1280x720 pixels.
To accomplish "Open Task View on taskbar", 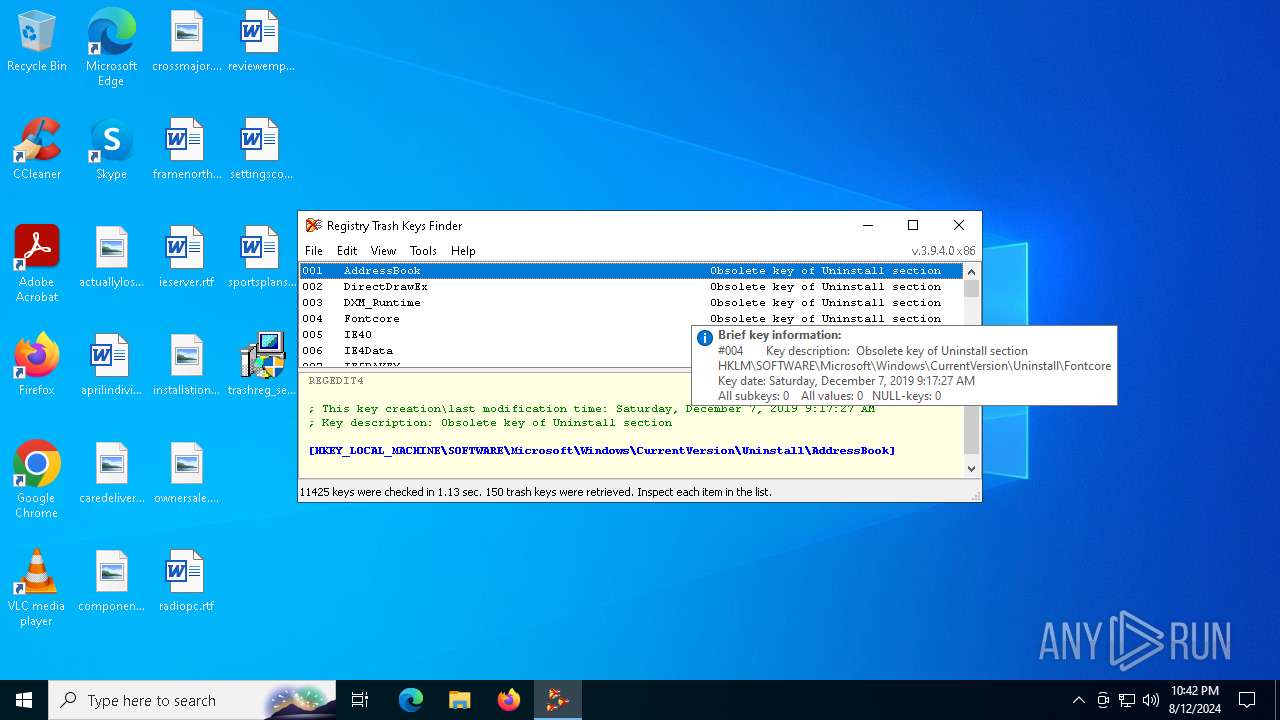I will point(360,700).
